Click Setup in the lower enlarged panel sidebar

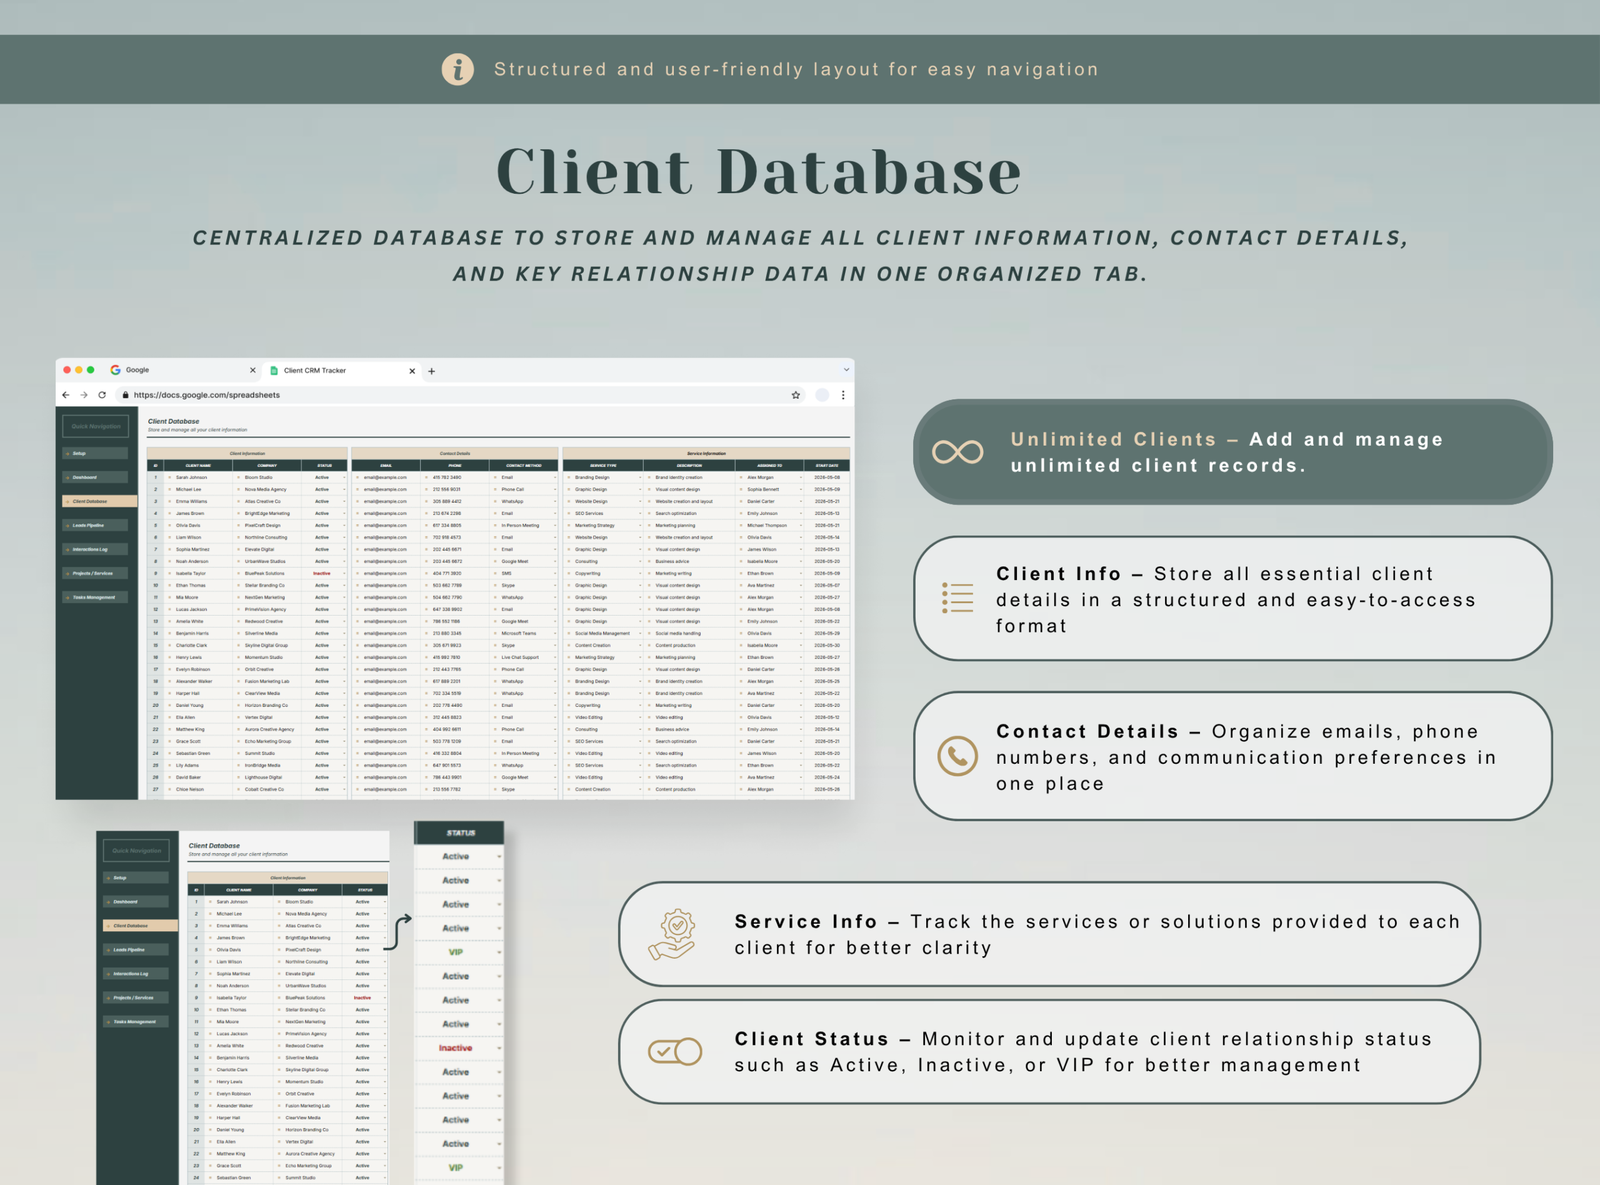(x=137, y=878)
